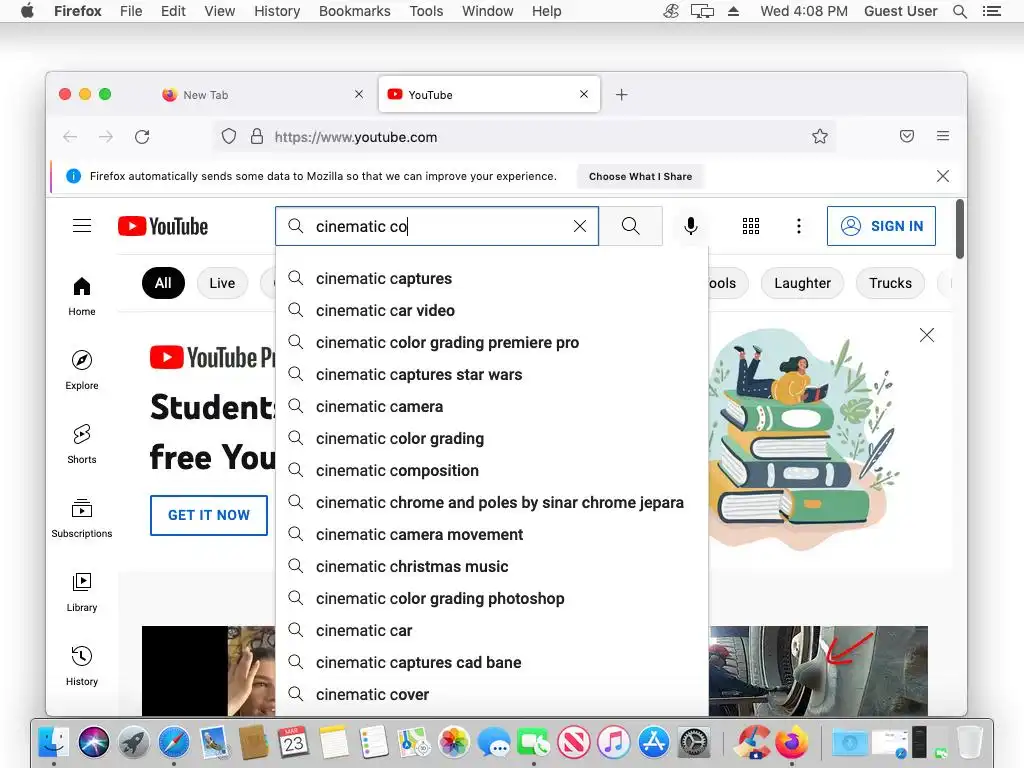Close the YouTube tab
This screenshot has height=768, width=1024.
point(584,94)
